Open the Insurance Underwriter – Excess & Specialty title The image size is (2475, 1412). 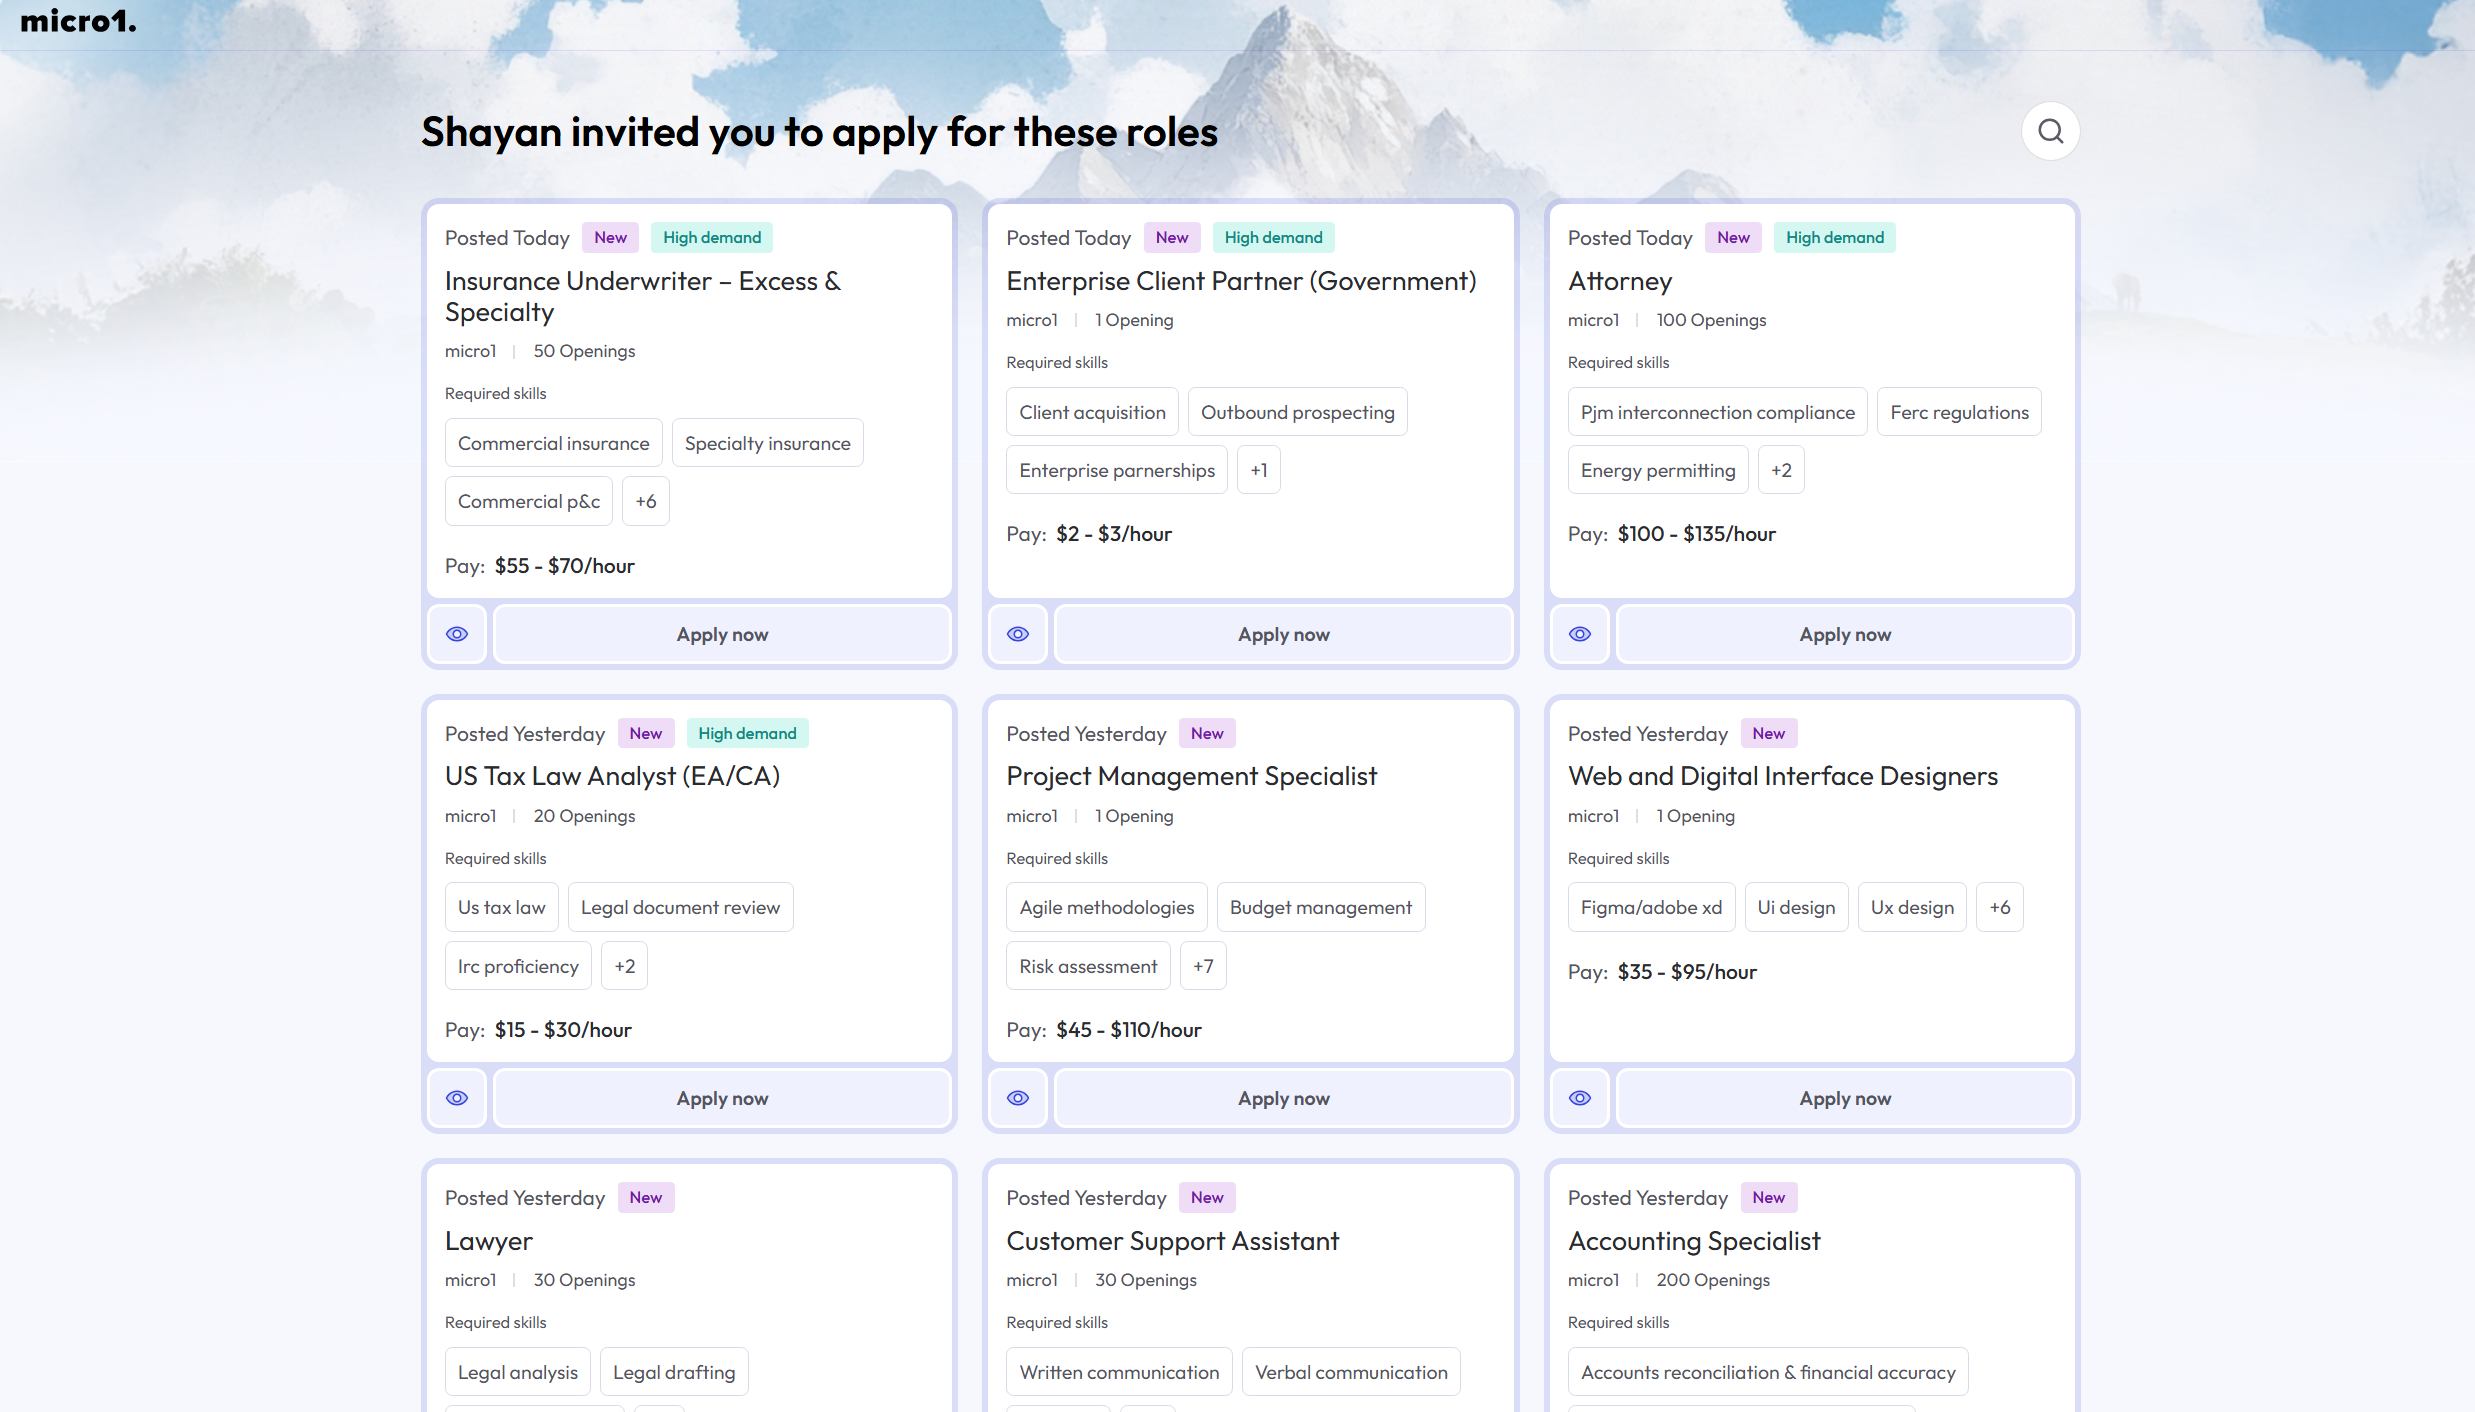pos(643,296)
